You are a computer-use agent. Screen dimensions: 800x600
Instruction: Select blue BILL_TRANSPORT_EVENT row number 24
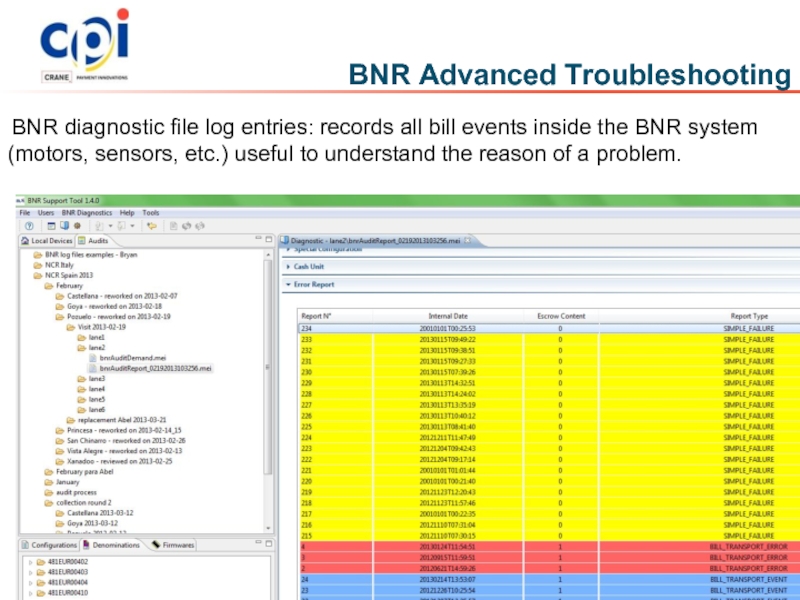point(549,580)
